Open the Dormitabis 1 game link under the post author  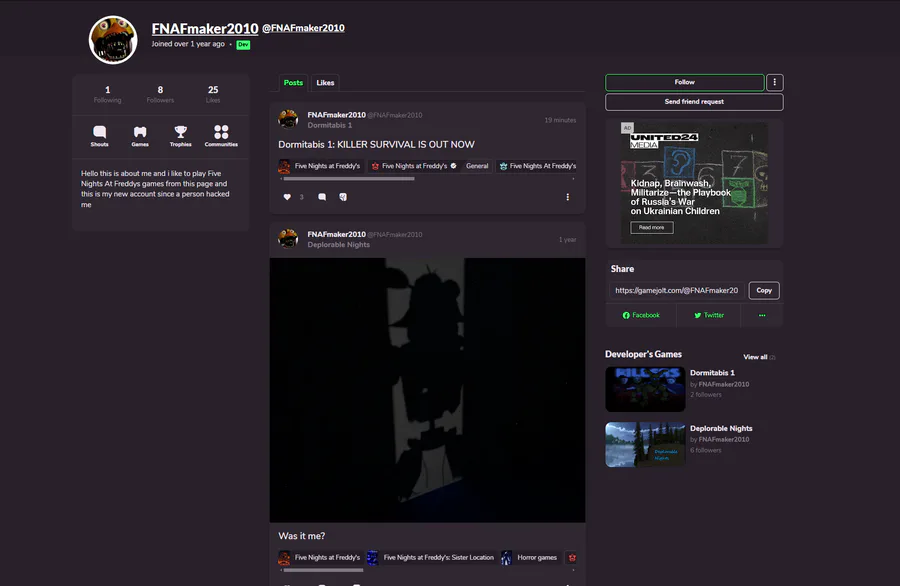(x=329, y=125)
